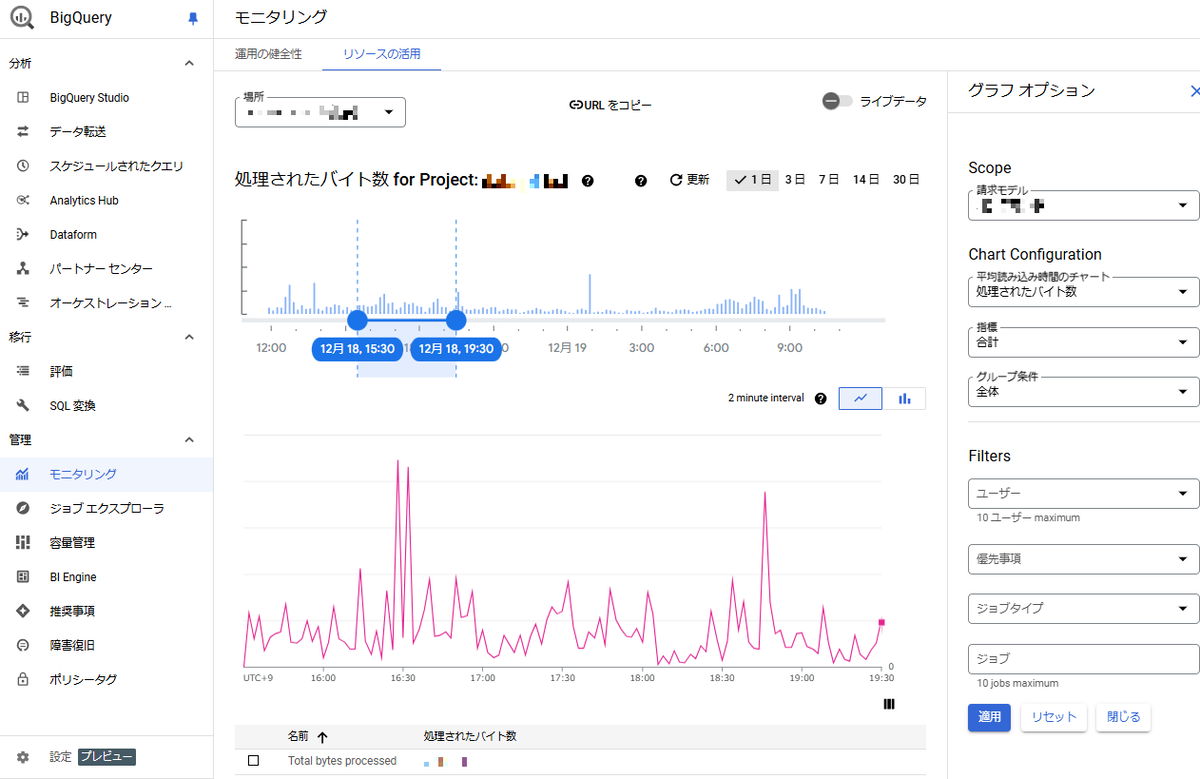This screenshot has width=1200, height=779.
Task: Select the 30 日 time range
Action: [906, 180]
